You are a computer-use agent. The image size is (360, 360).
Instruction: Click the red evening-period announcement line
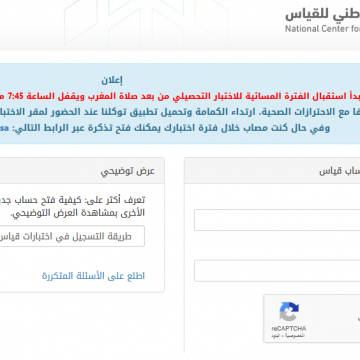(180, 97)
